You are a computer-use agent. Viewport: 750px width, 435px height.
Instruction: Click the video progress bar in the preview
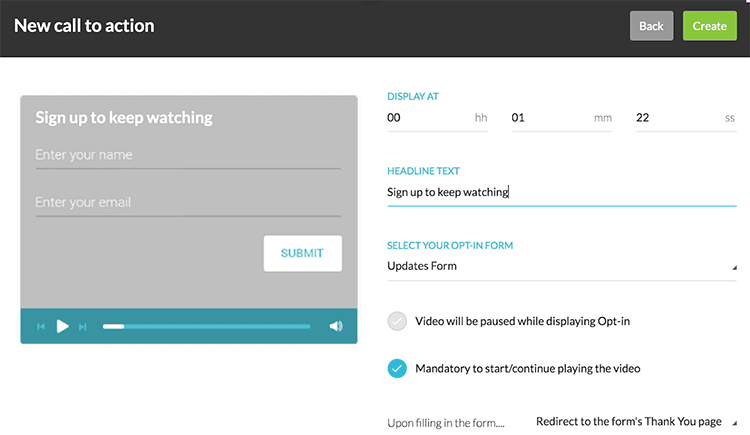click(x=207, y=326)
